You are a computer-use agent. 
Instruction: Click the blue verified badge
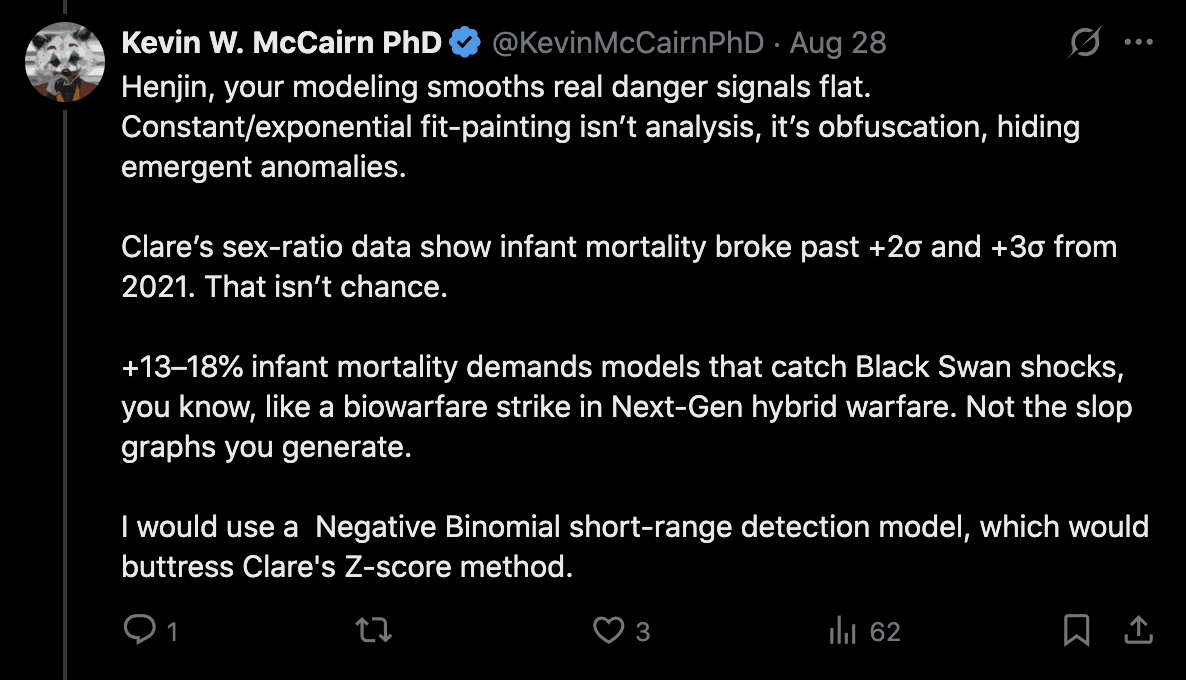[x=464, y=43]
